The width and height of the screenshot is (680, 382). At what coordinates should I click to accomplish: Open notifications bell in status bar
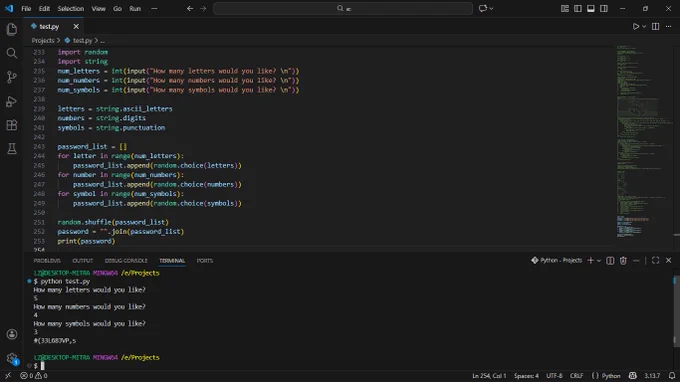tap(671, 376)
